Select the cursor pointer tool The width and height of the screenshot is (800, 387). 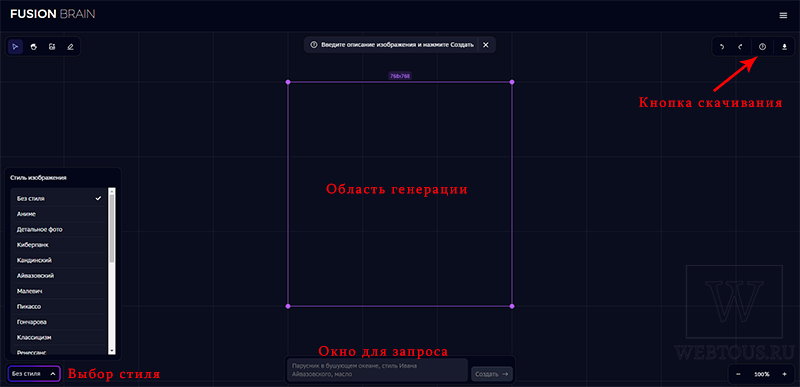pos(15,46)
